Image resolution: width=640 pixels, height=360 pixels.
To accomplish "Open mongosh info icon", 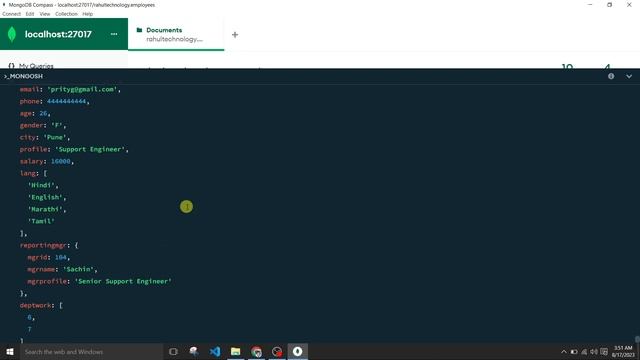I will tap(611, 76).
